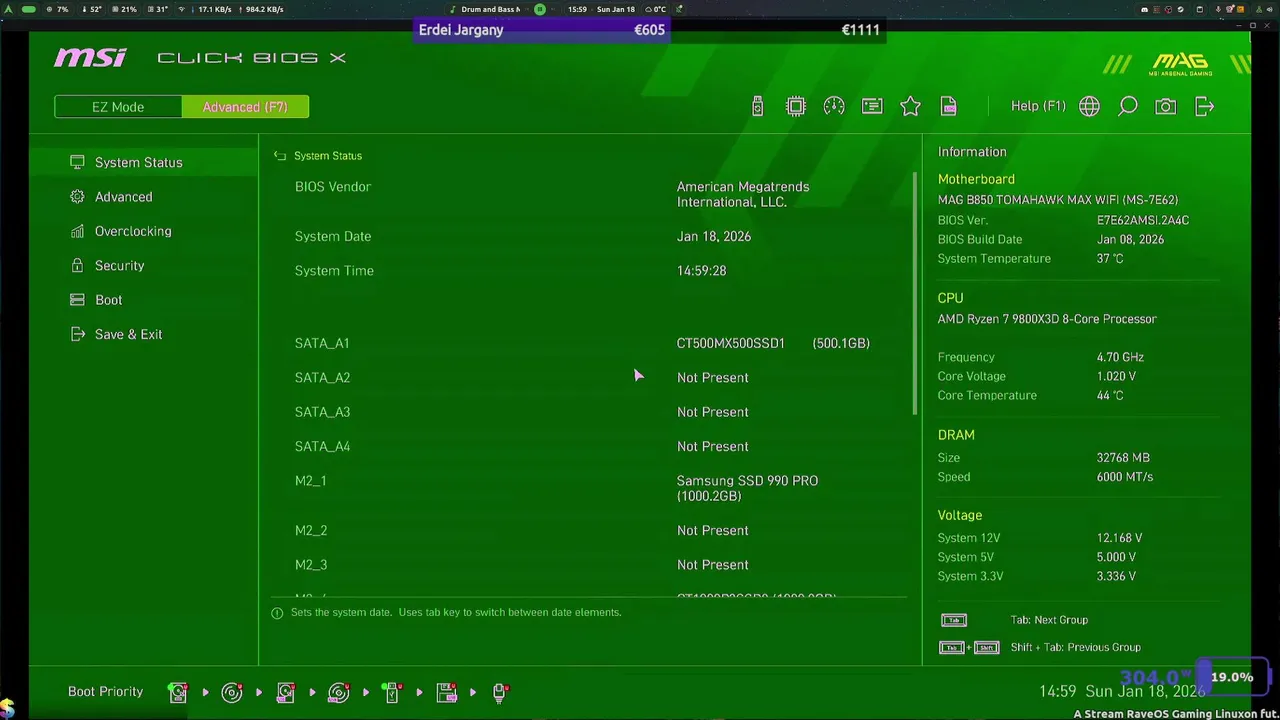Image resolution: width=1280 pixels, height=720 pixels.
Task: Select first boot device hard disk icon
Action: coord(178,691)
